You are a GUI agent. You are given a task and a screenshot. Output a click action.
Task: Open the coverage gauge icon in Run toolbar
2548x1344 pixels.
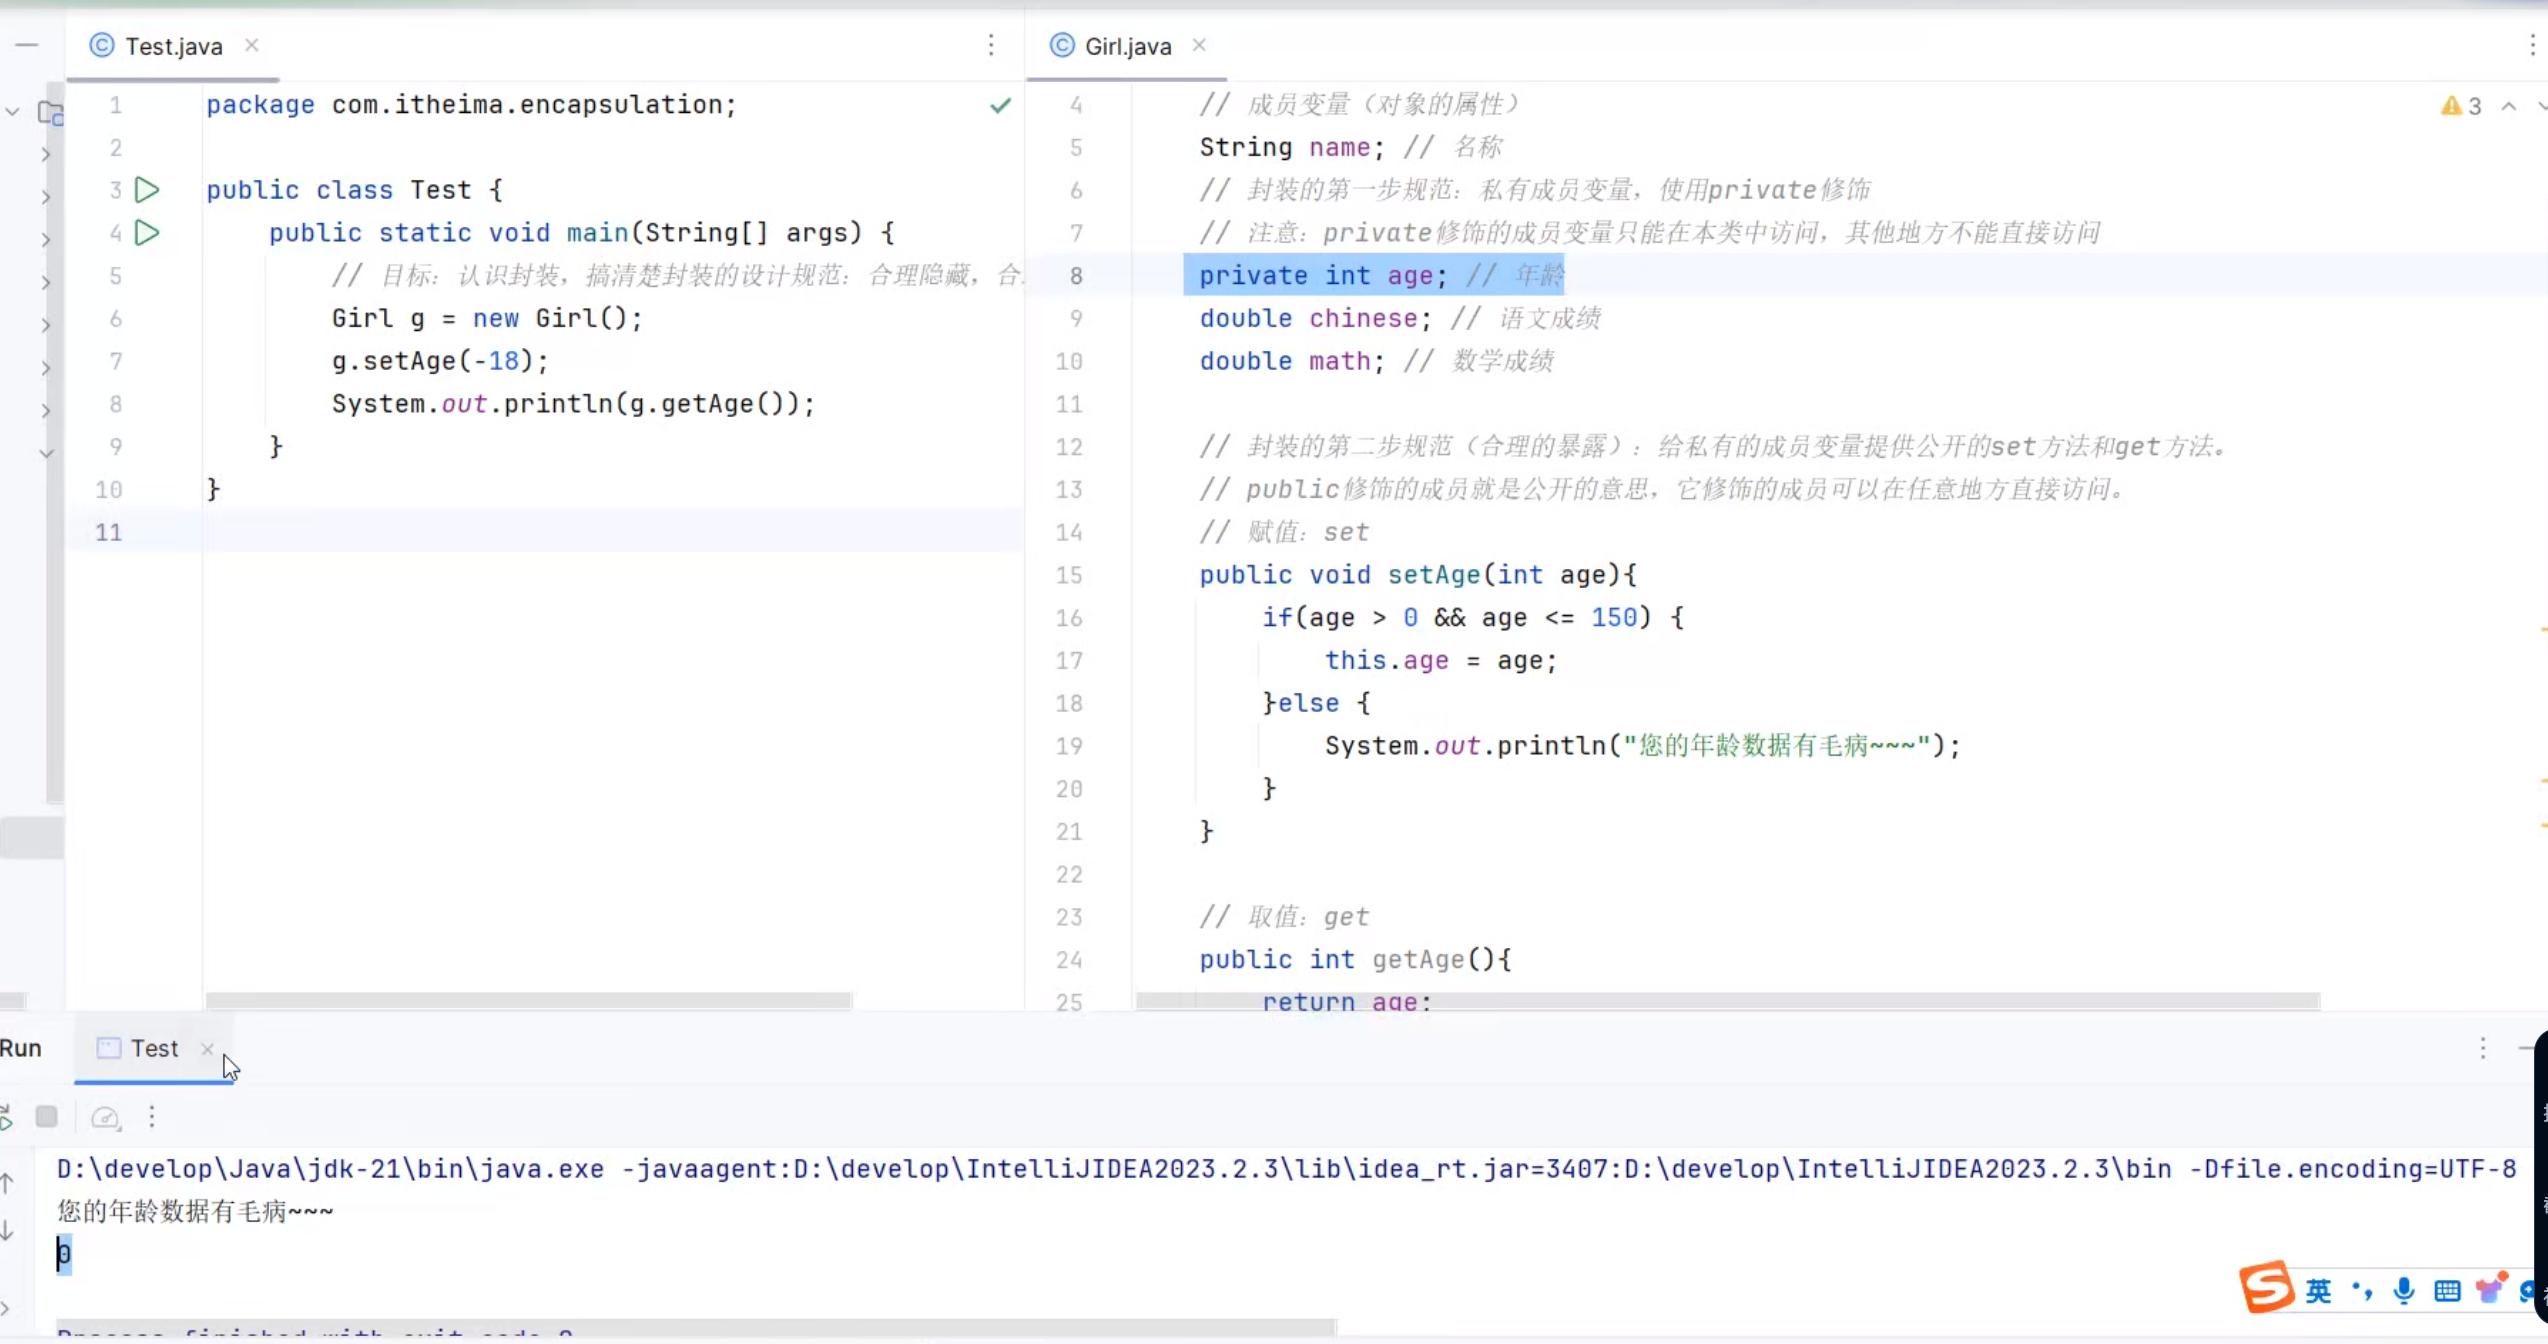[105, 1117]
